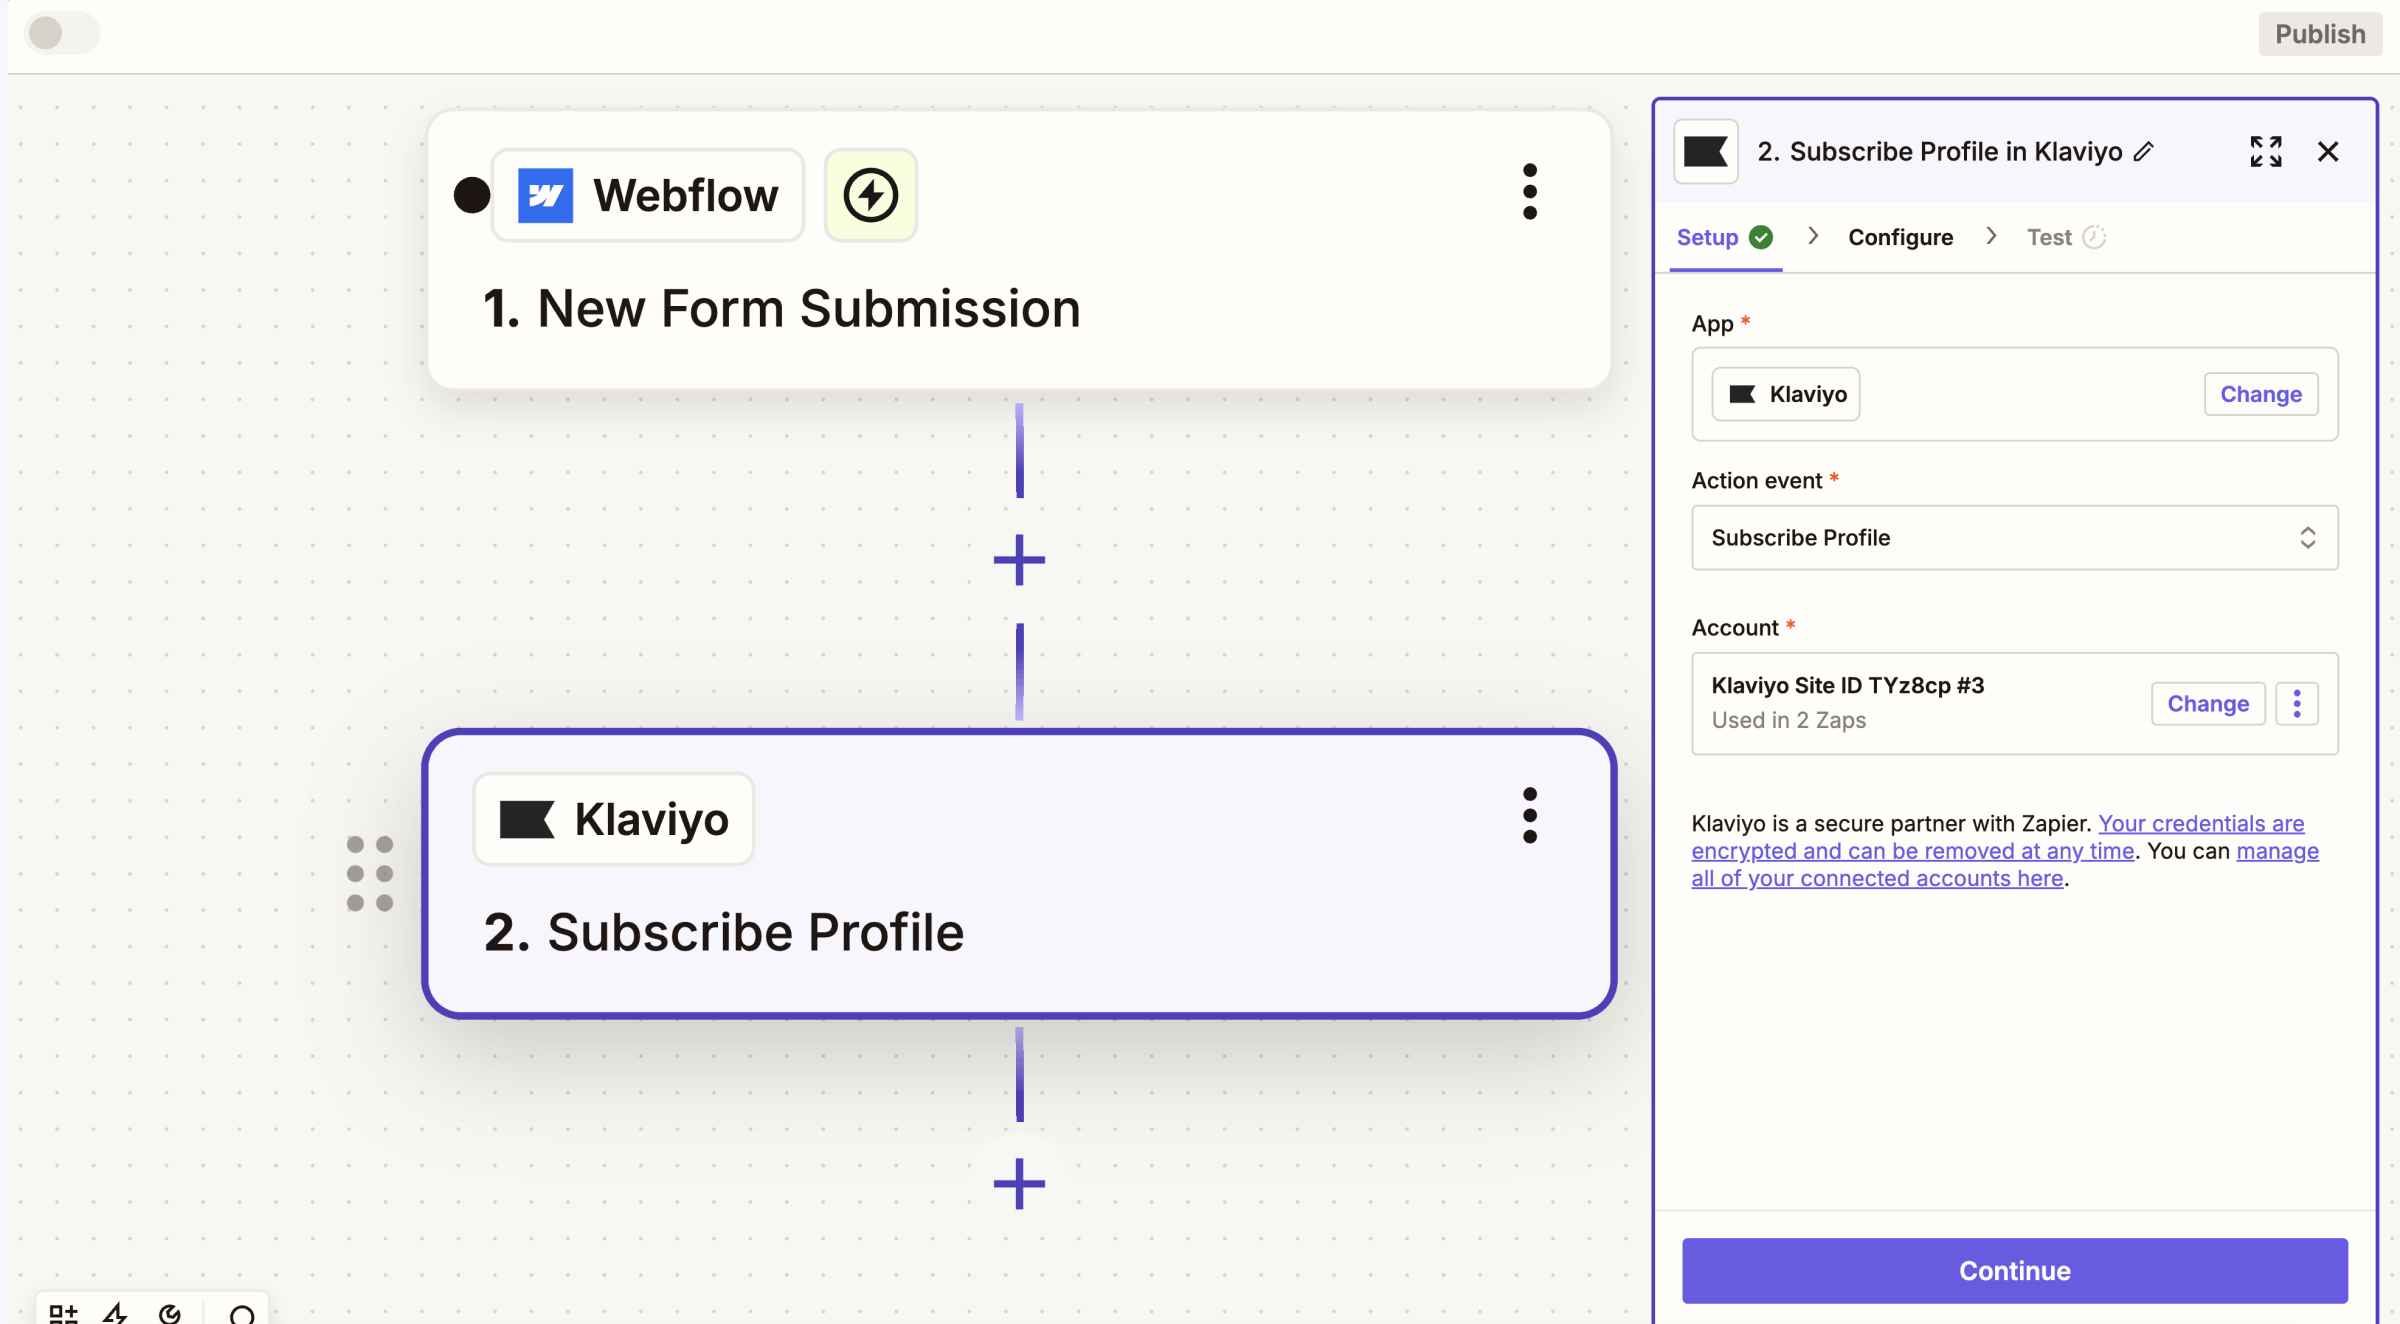2400x1324 pixels.
Task: Grab the drag handle beside Klaviyo step
Action: pyautogui.click(x=370, y=873)
